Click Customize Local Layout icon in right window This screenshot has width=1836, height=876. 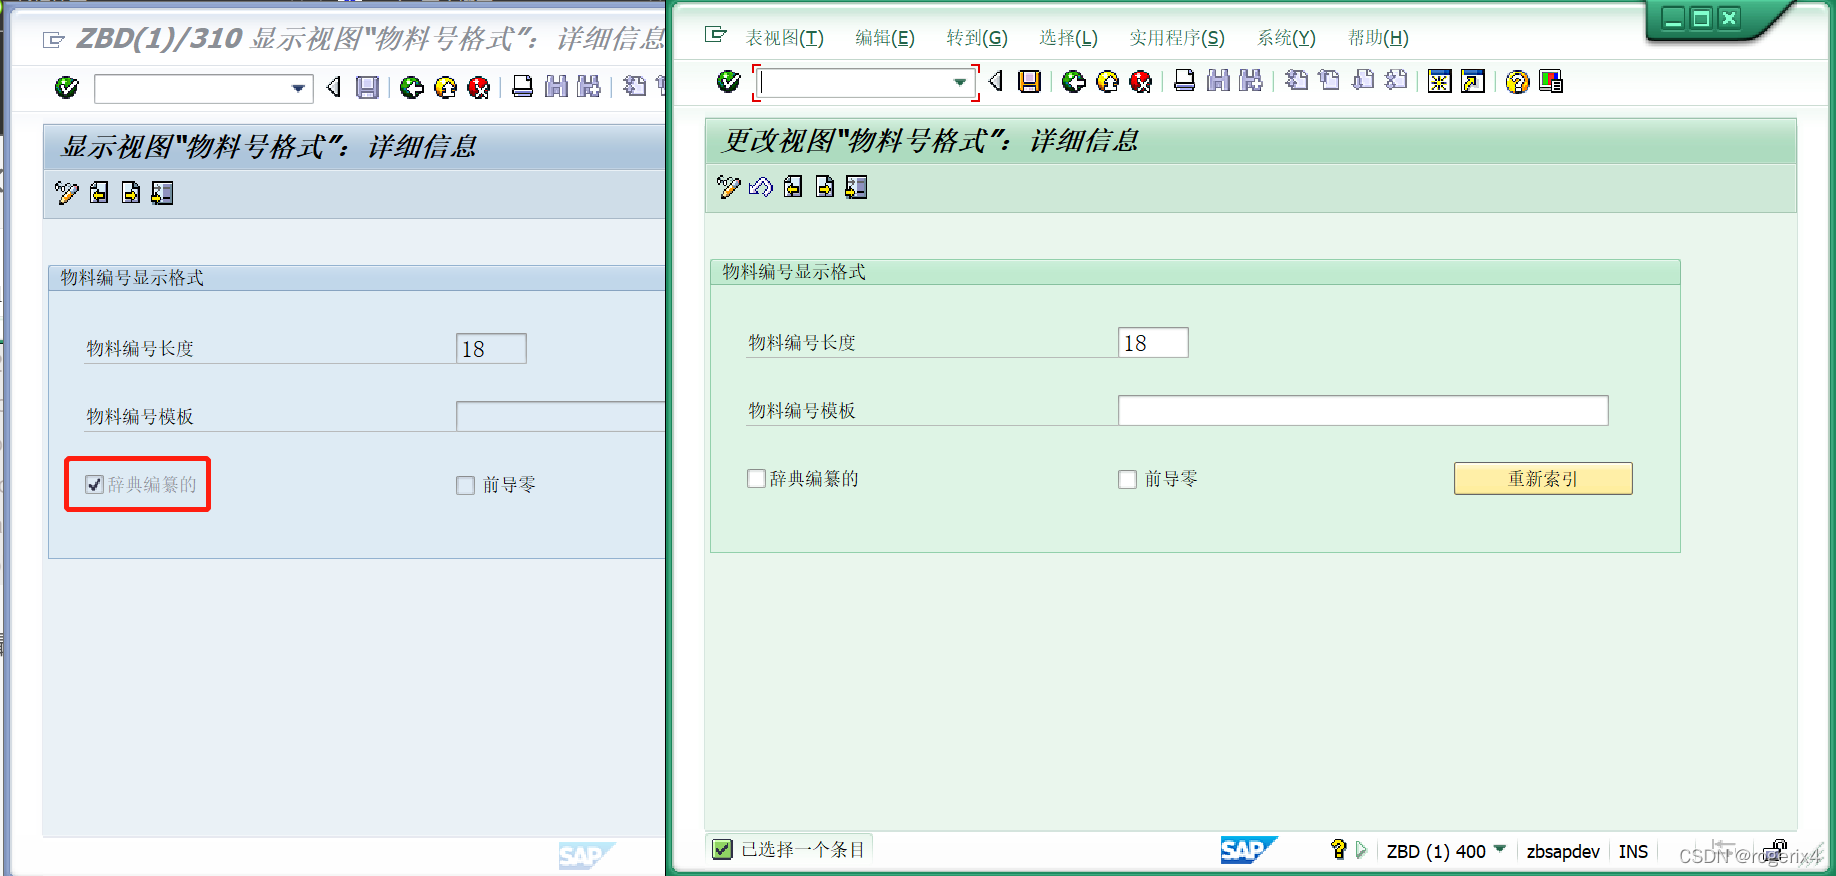tap(1551, 82)
